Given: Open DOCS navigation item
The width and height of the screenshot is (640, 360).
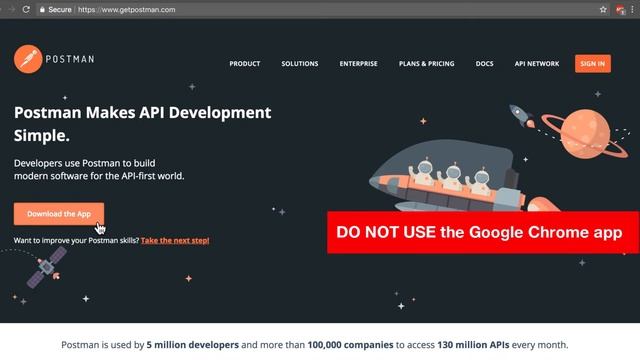Looking at the screenshot, I should tap(484, 64).
